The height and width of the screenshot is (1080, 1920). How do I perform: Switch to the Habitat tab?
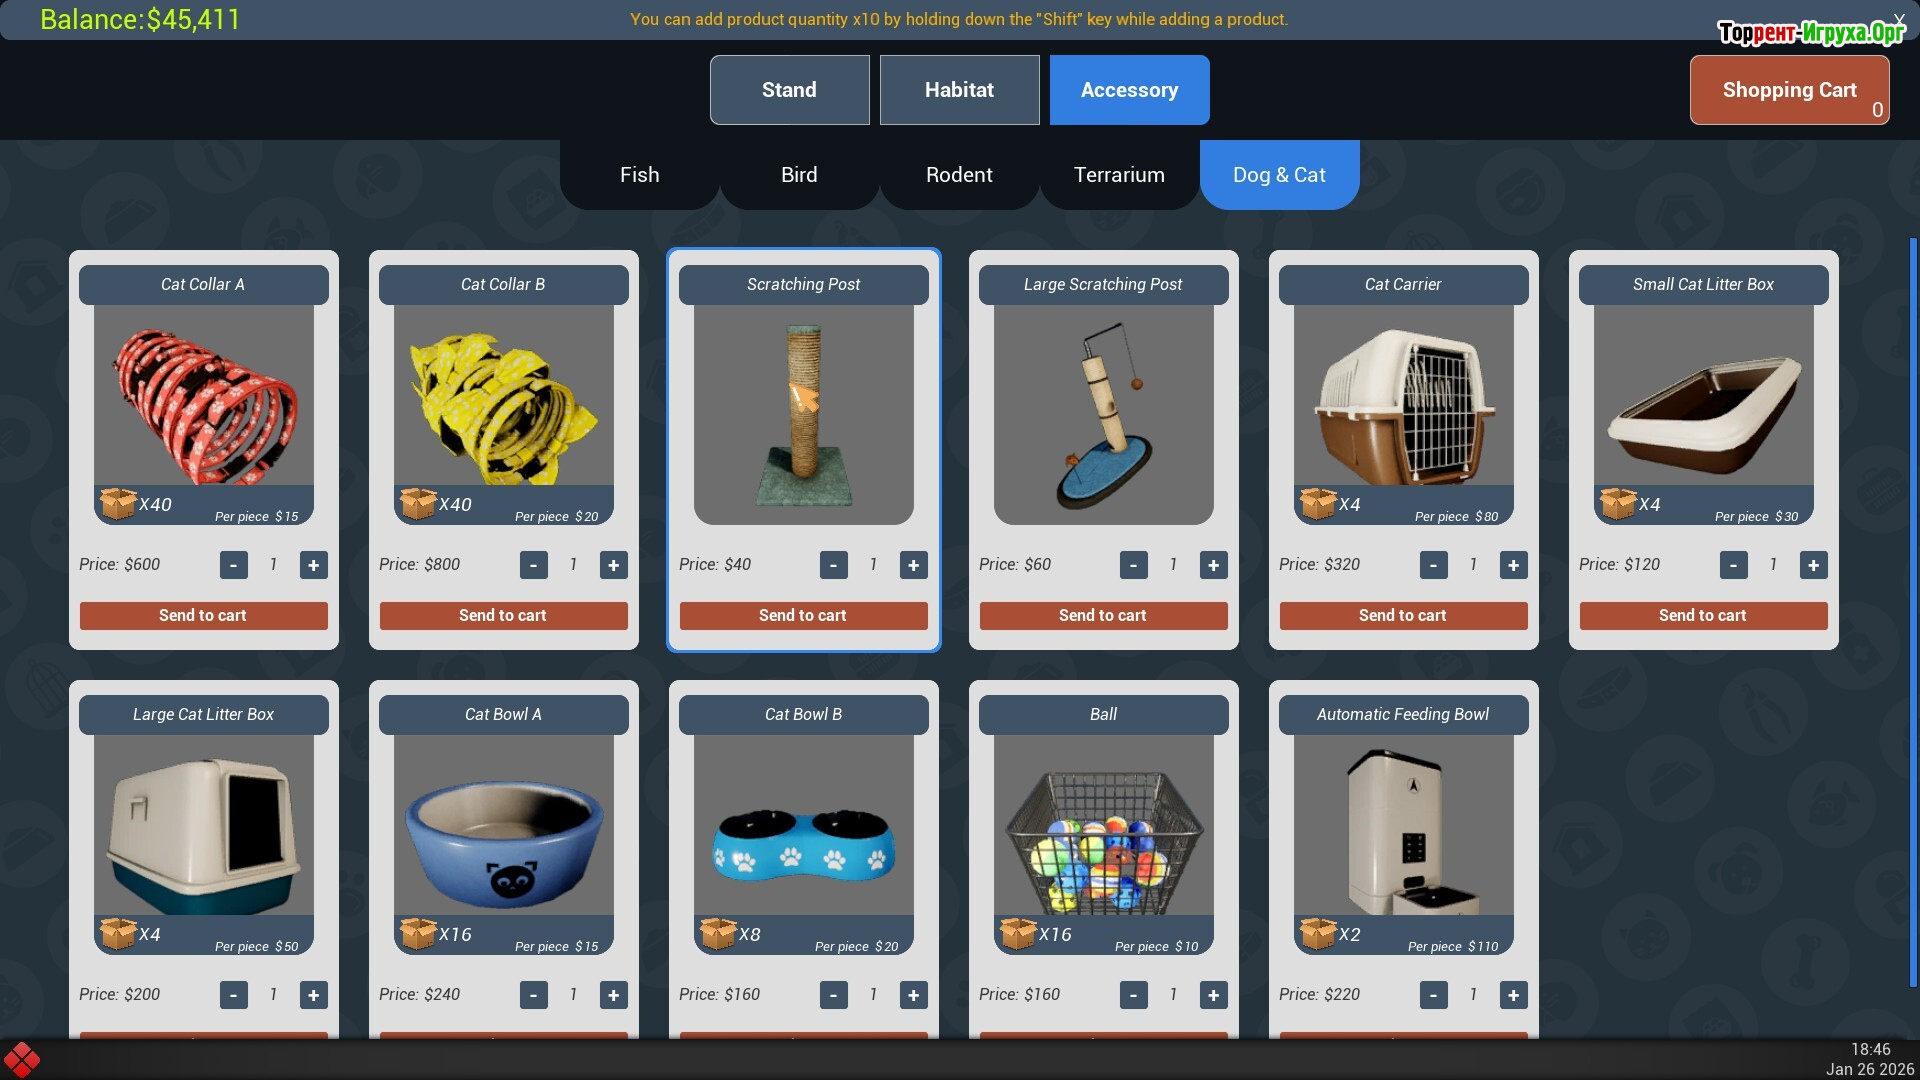tap(959, 90)
